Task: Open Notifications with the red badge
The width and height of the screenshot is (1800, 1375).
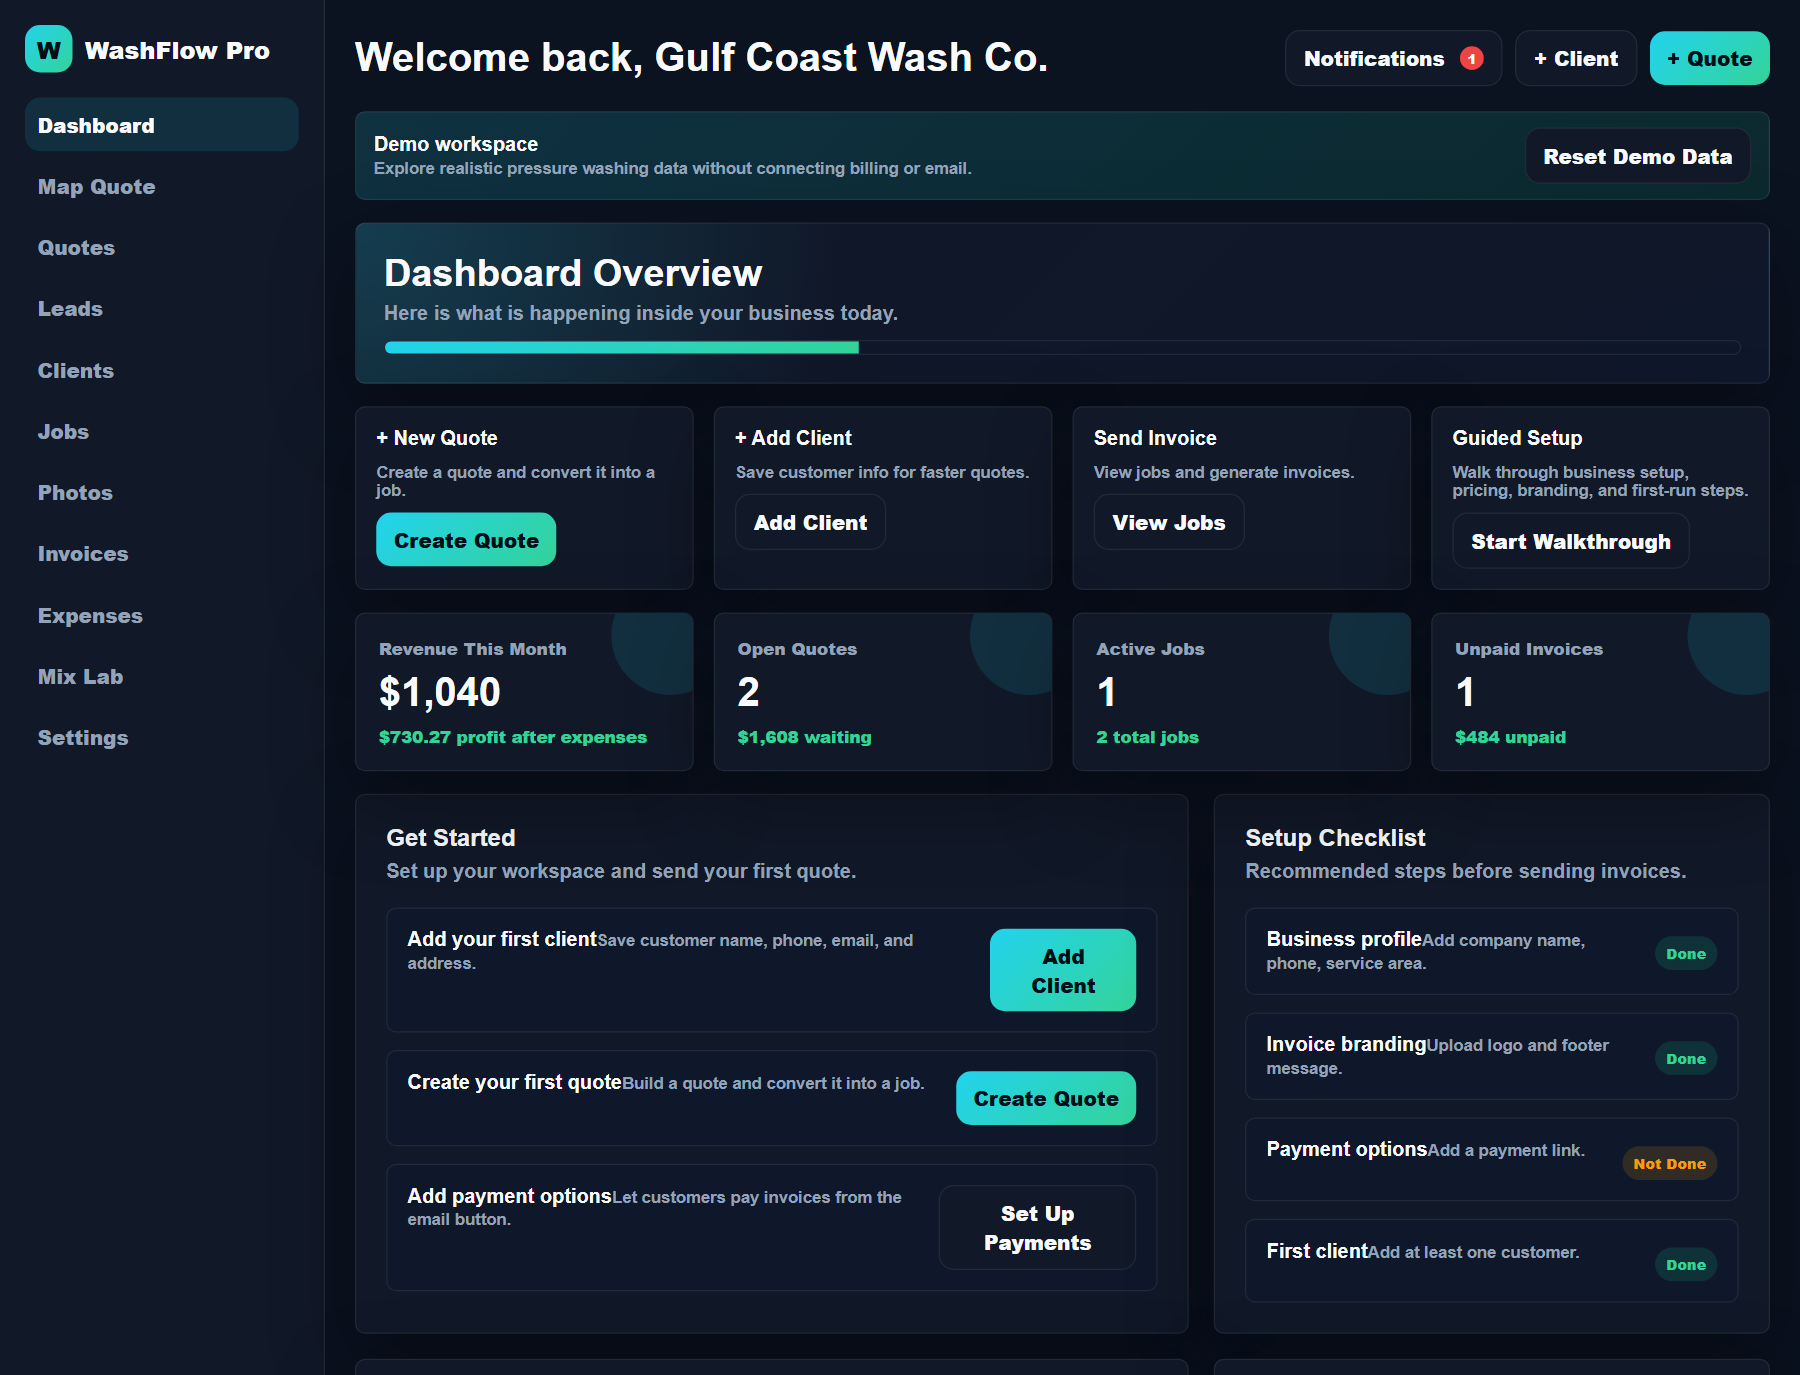Action: pyautogui.click(x=1392, y=58)
